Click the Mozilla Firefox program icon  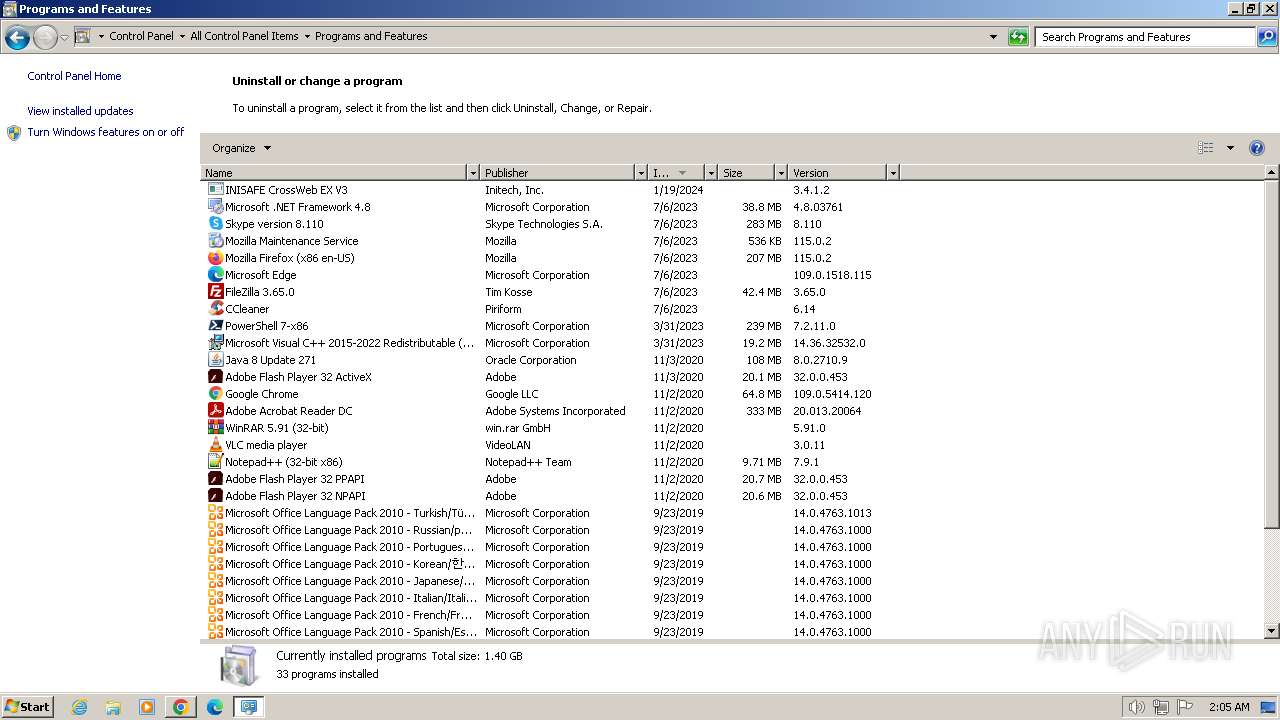(215, 258)
